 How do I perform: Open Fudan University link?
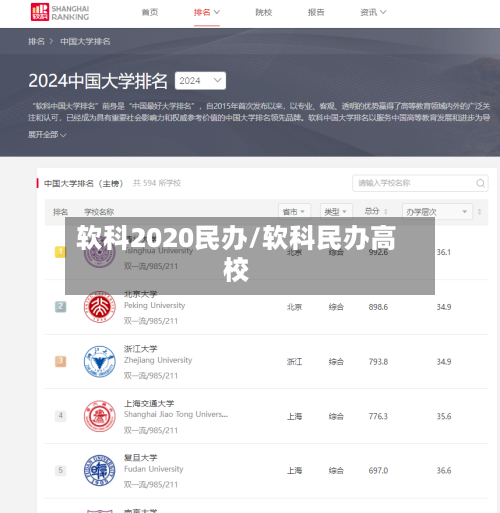[154, 469]
